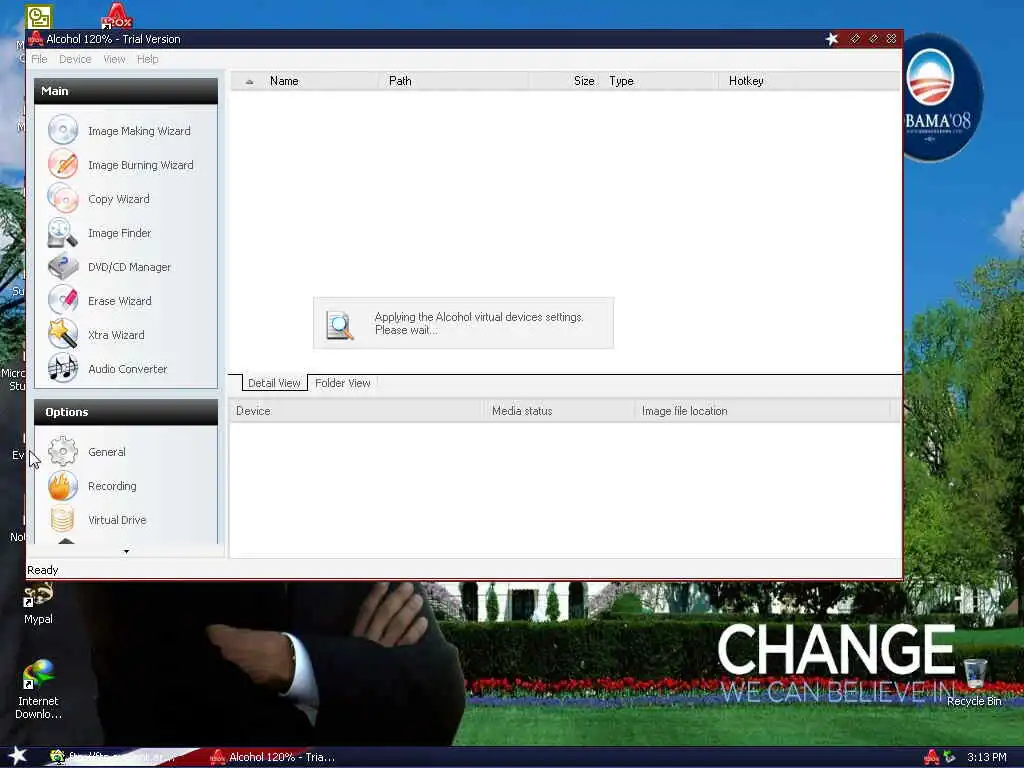The image size is (1024, 768).
Task: Open the Help menu
Action: (148, 59)
